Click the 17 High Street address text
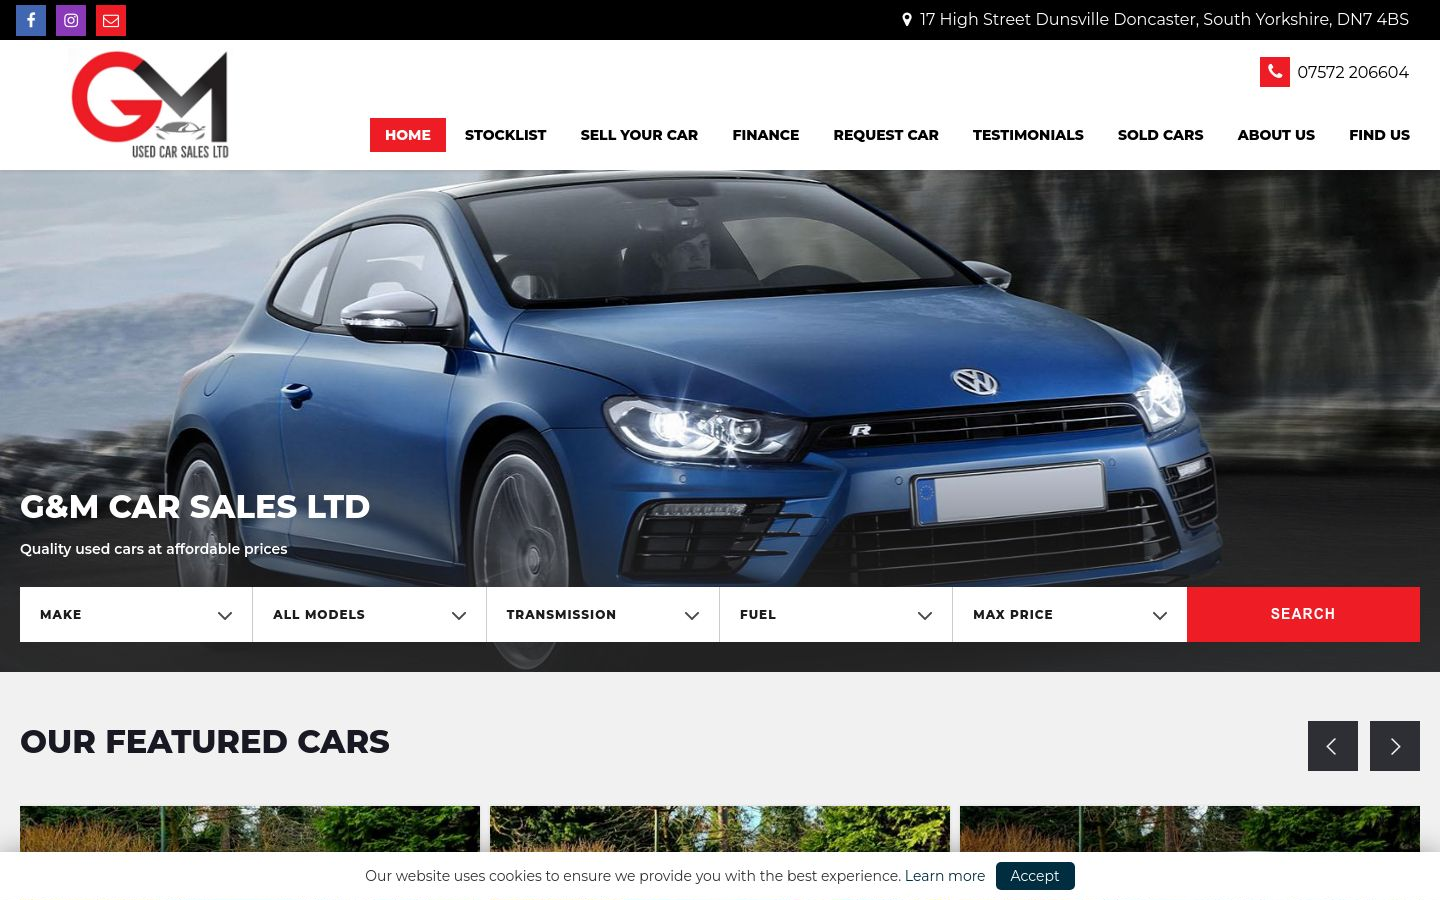The height and width of the screenshot is (900, 1440). point(1164,19)
